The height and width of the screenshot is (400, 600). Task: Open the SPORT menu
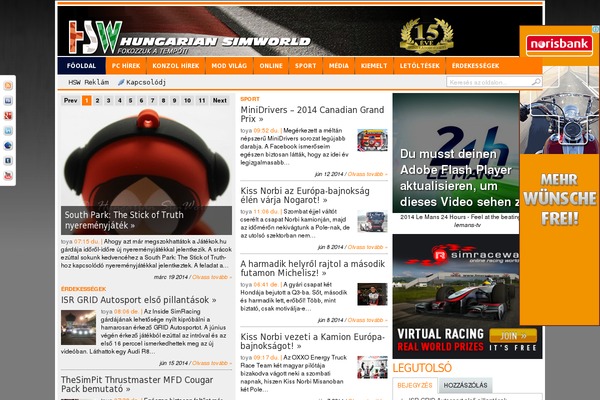click(306, 66)
